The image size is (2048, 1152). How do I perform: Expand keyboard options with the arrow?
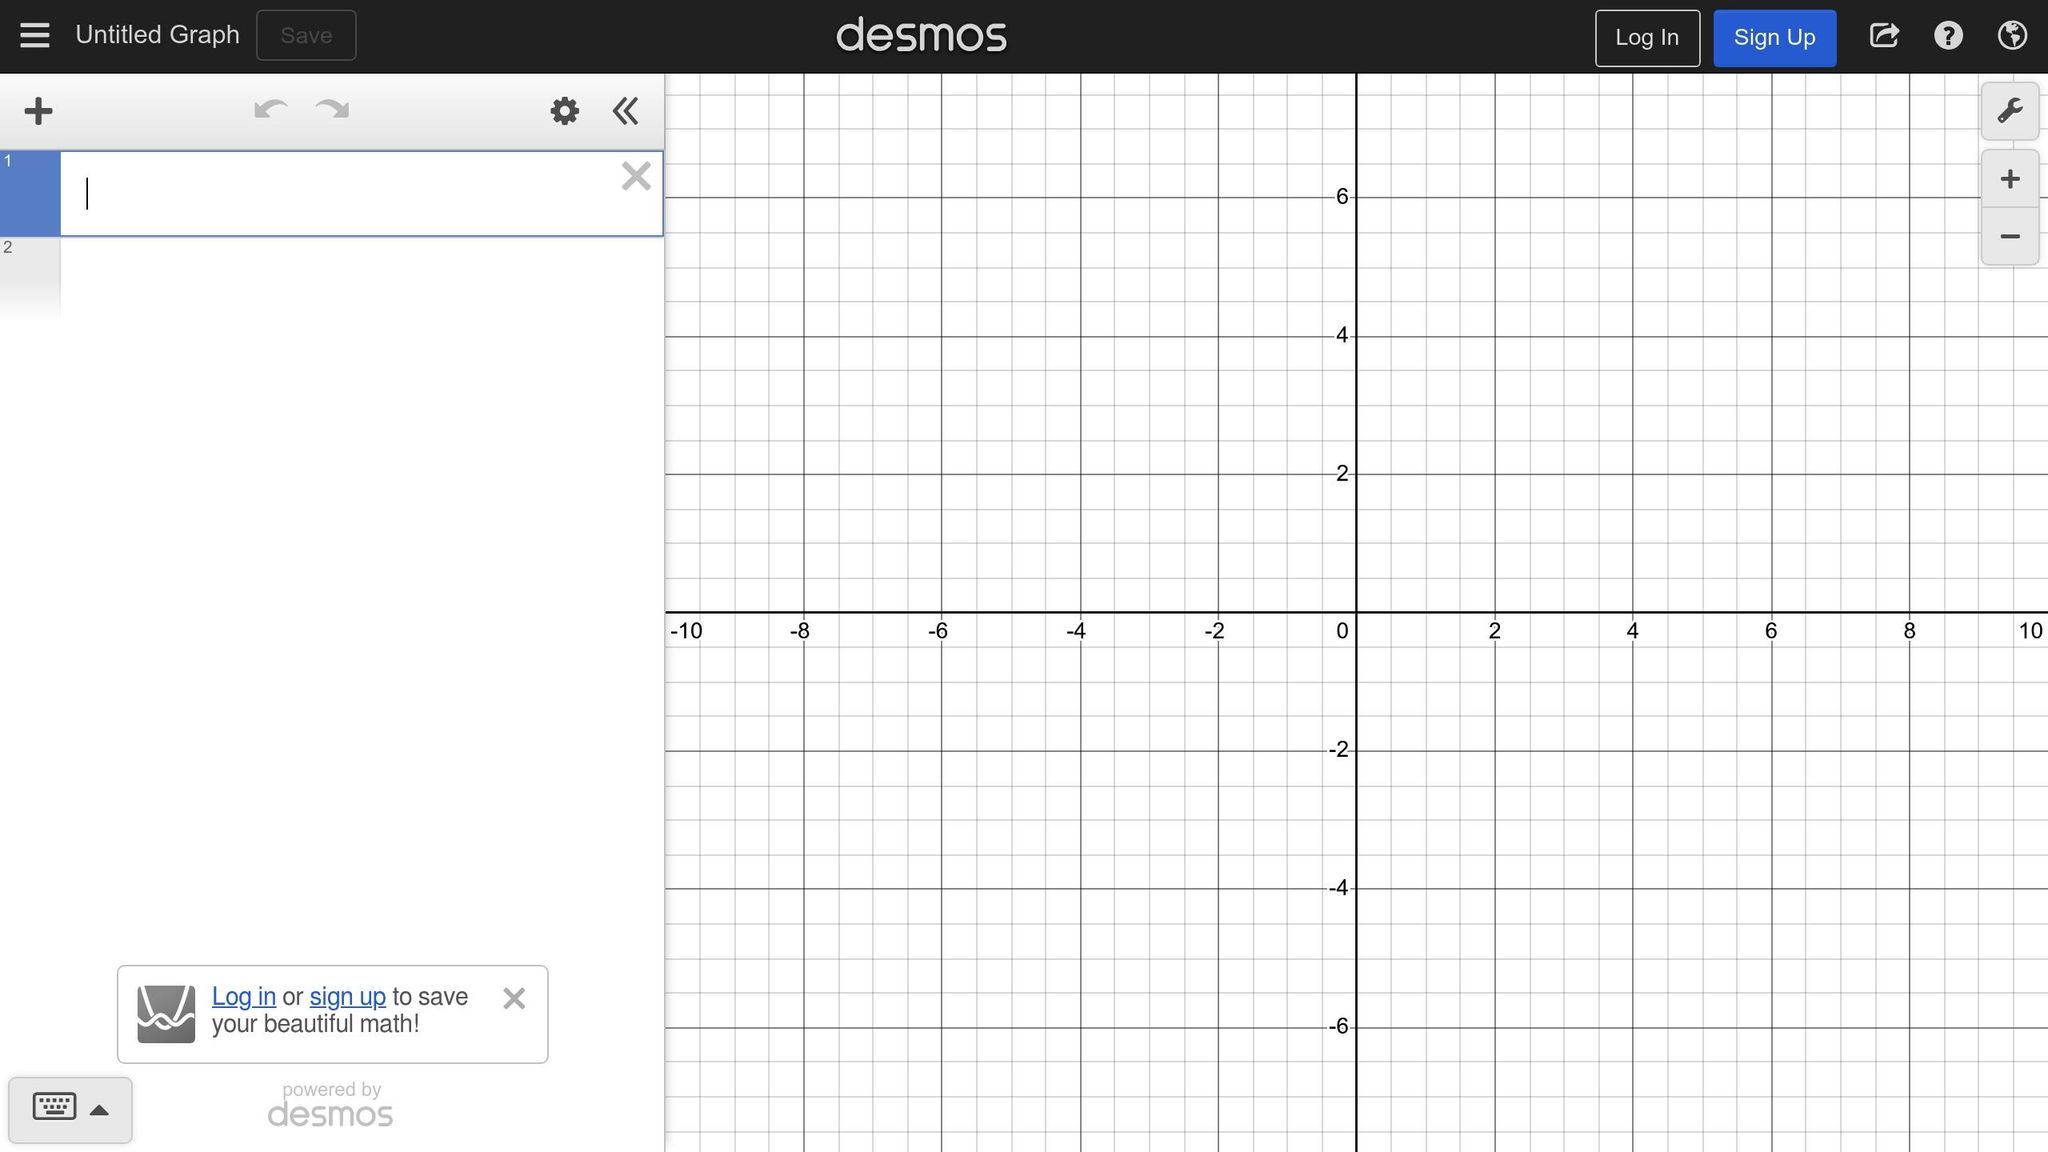coord(100,1110)
